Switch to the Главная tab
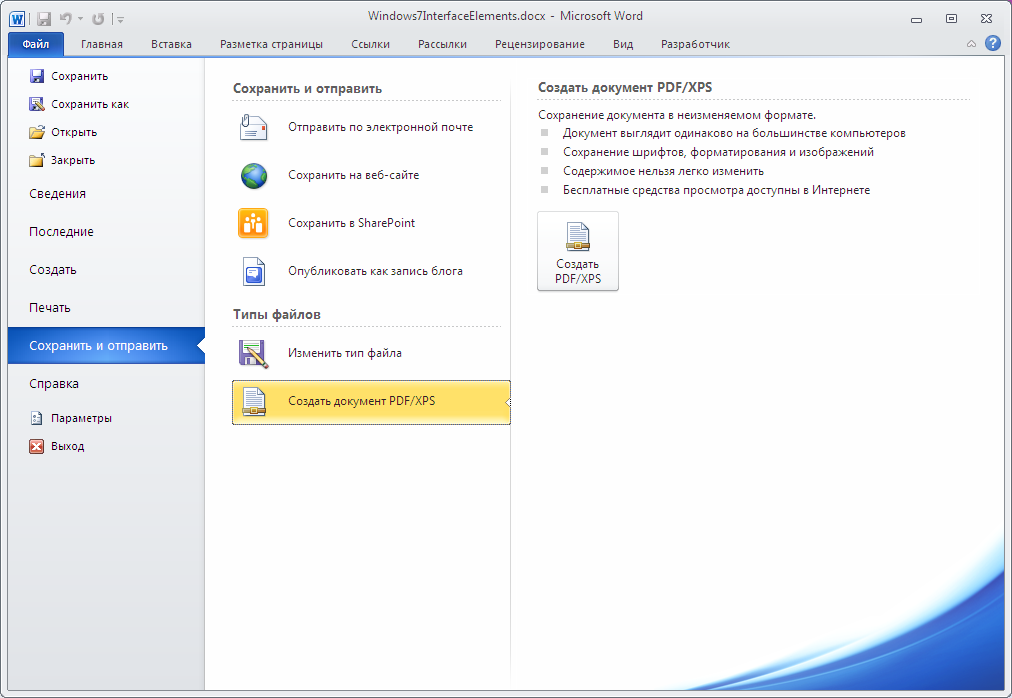1012x698 pixels. [102, 45]
